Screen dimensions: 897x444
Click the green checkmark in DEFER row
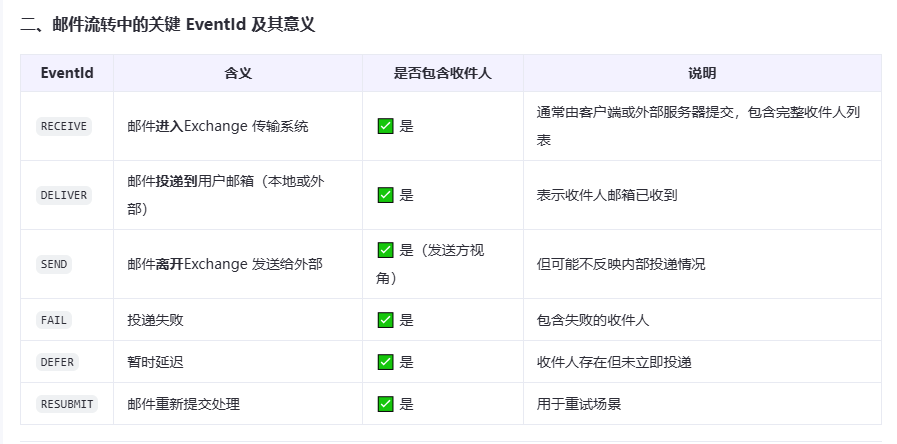click(x=386, y=362)
